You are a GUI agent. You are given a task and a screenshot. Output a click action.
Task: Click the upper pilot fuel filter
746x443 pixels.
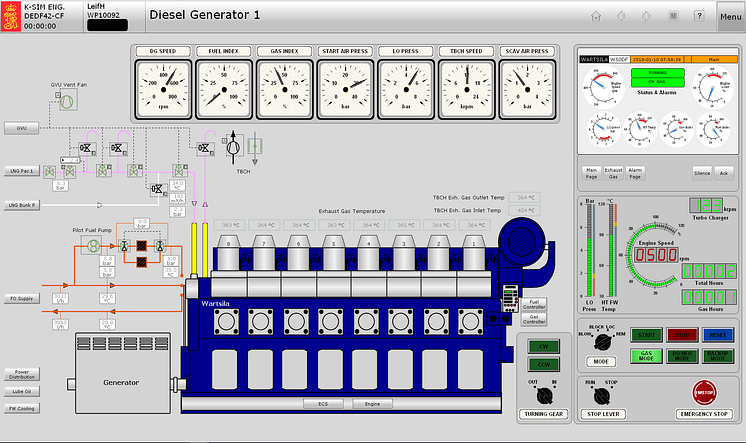(x=141, y=246)
